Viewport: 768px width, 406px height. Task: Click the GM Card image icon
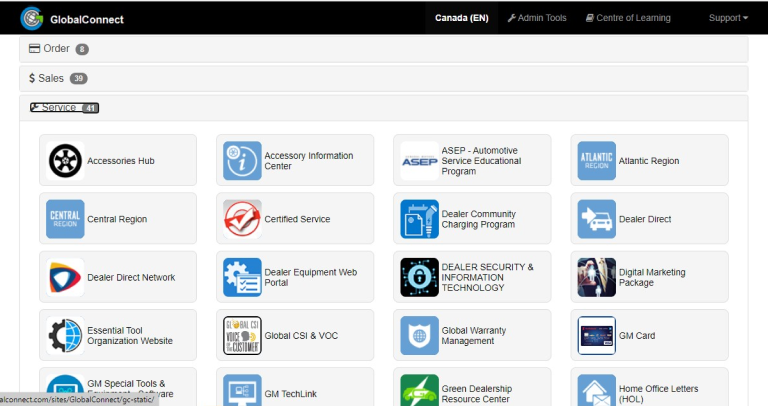597,335
